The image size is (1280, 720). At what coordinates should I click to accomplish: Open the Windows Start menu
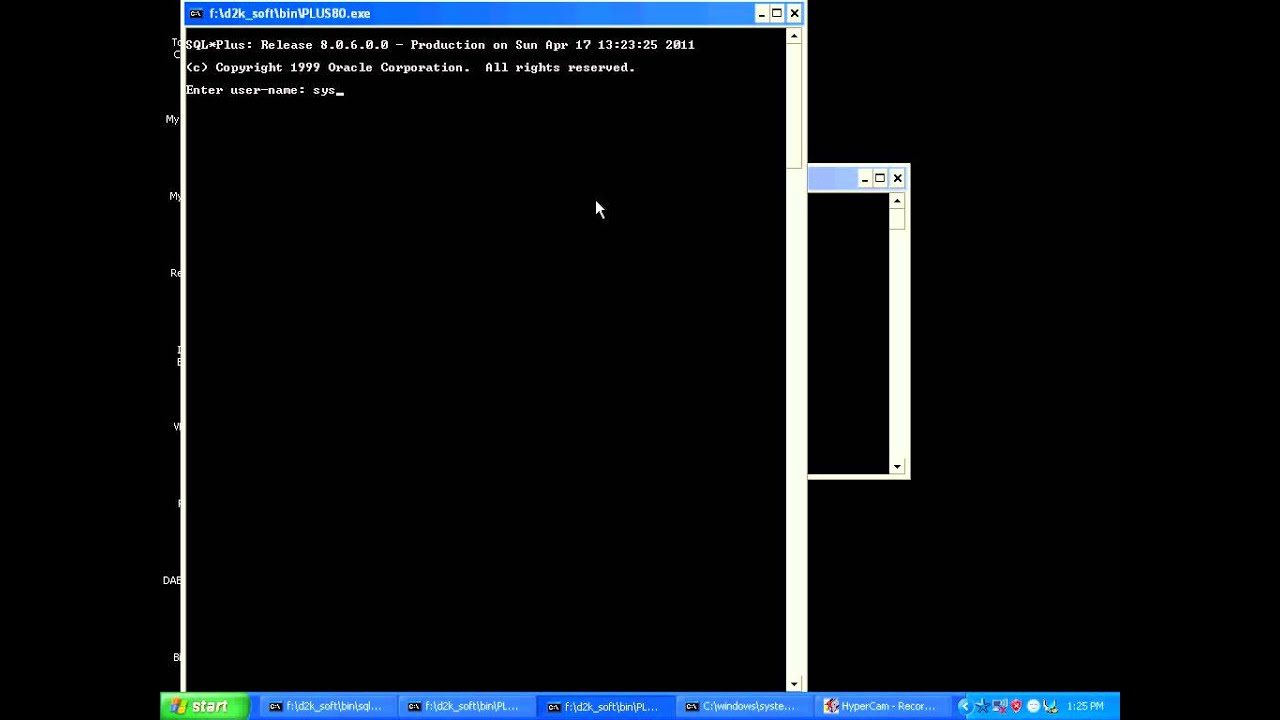click(207, 706)
